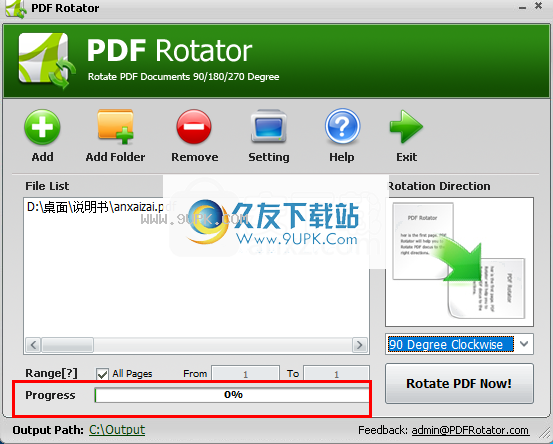Click the green Add plus icon
This screenshot has height=444, width=553.
[x=42, y=127]
